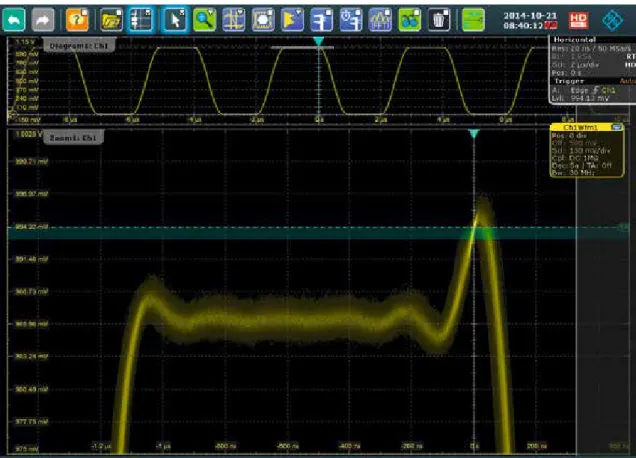The width and height of the screenshot is (636, 458).
Task: Select the signal bar layout icon
Action: pyautogui.click(x=140, y=19)
